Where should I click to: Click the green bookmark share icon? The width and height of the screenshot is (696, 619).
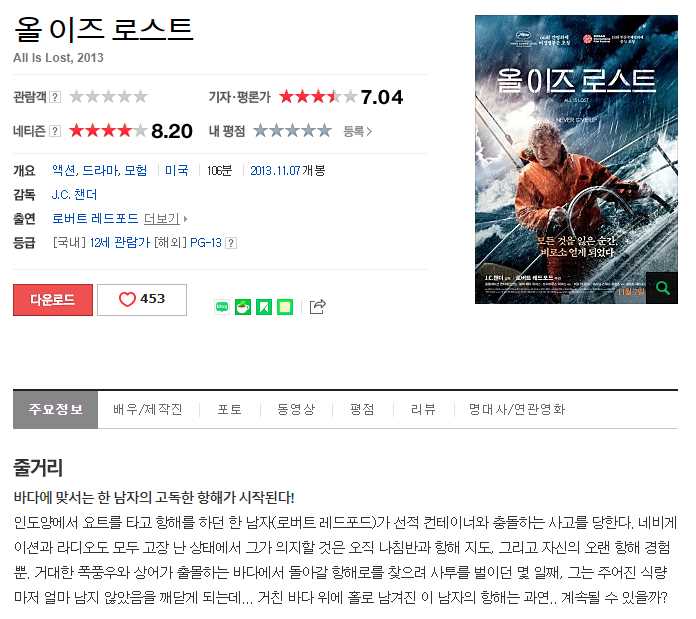pyautogui.click(x=264, y=307)
